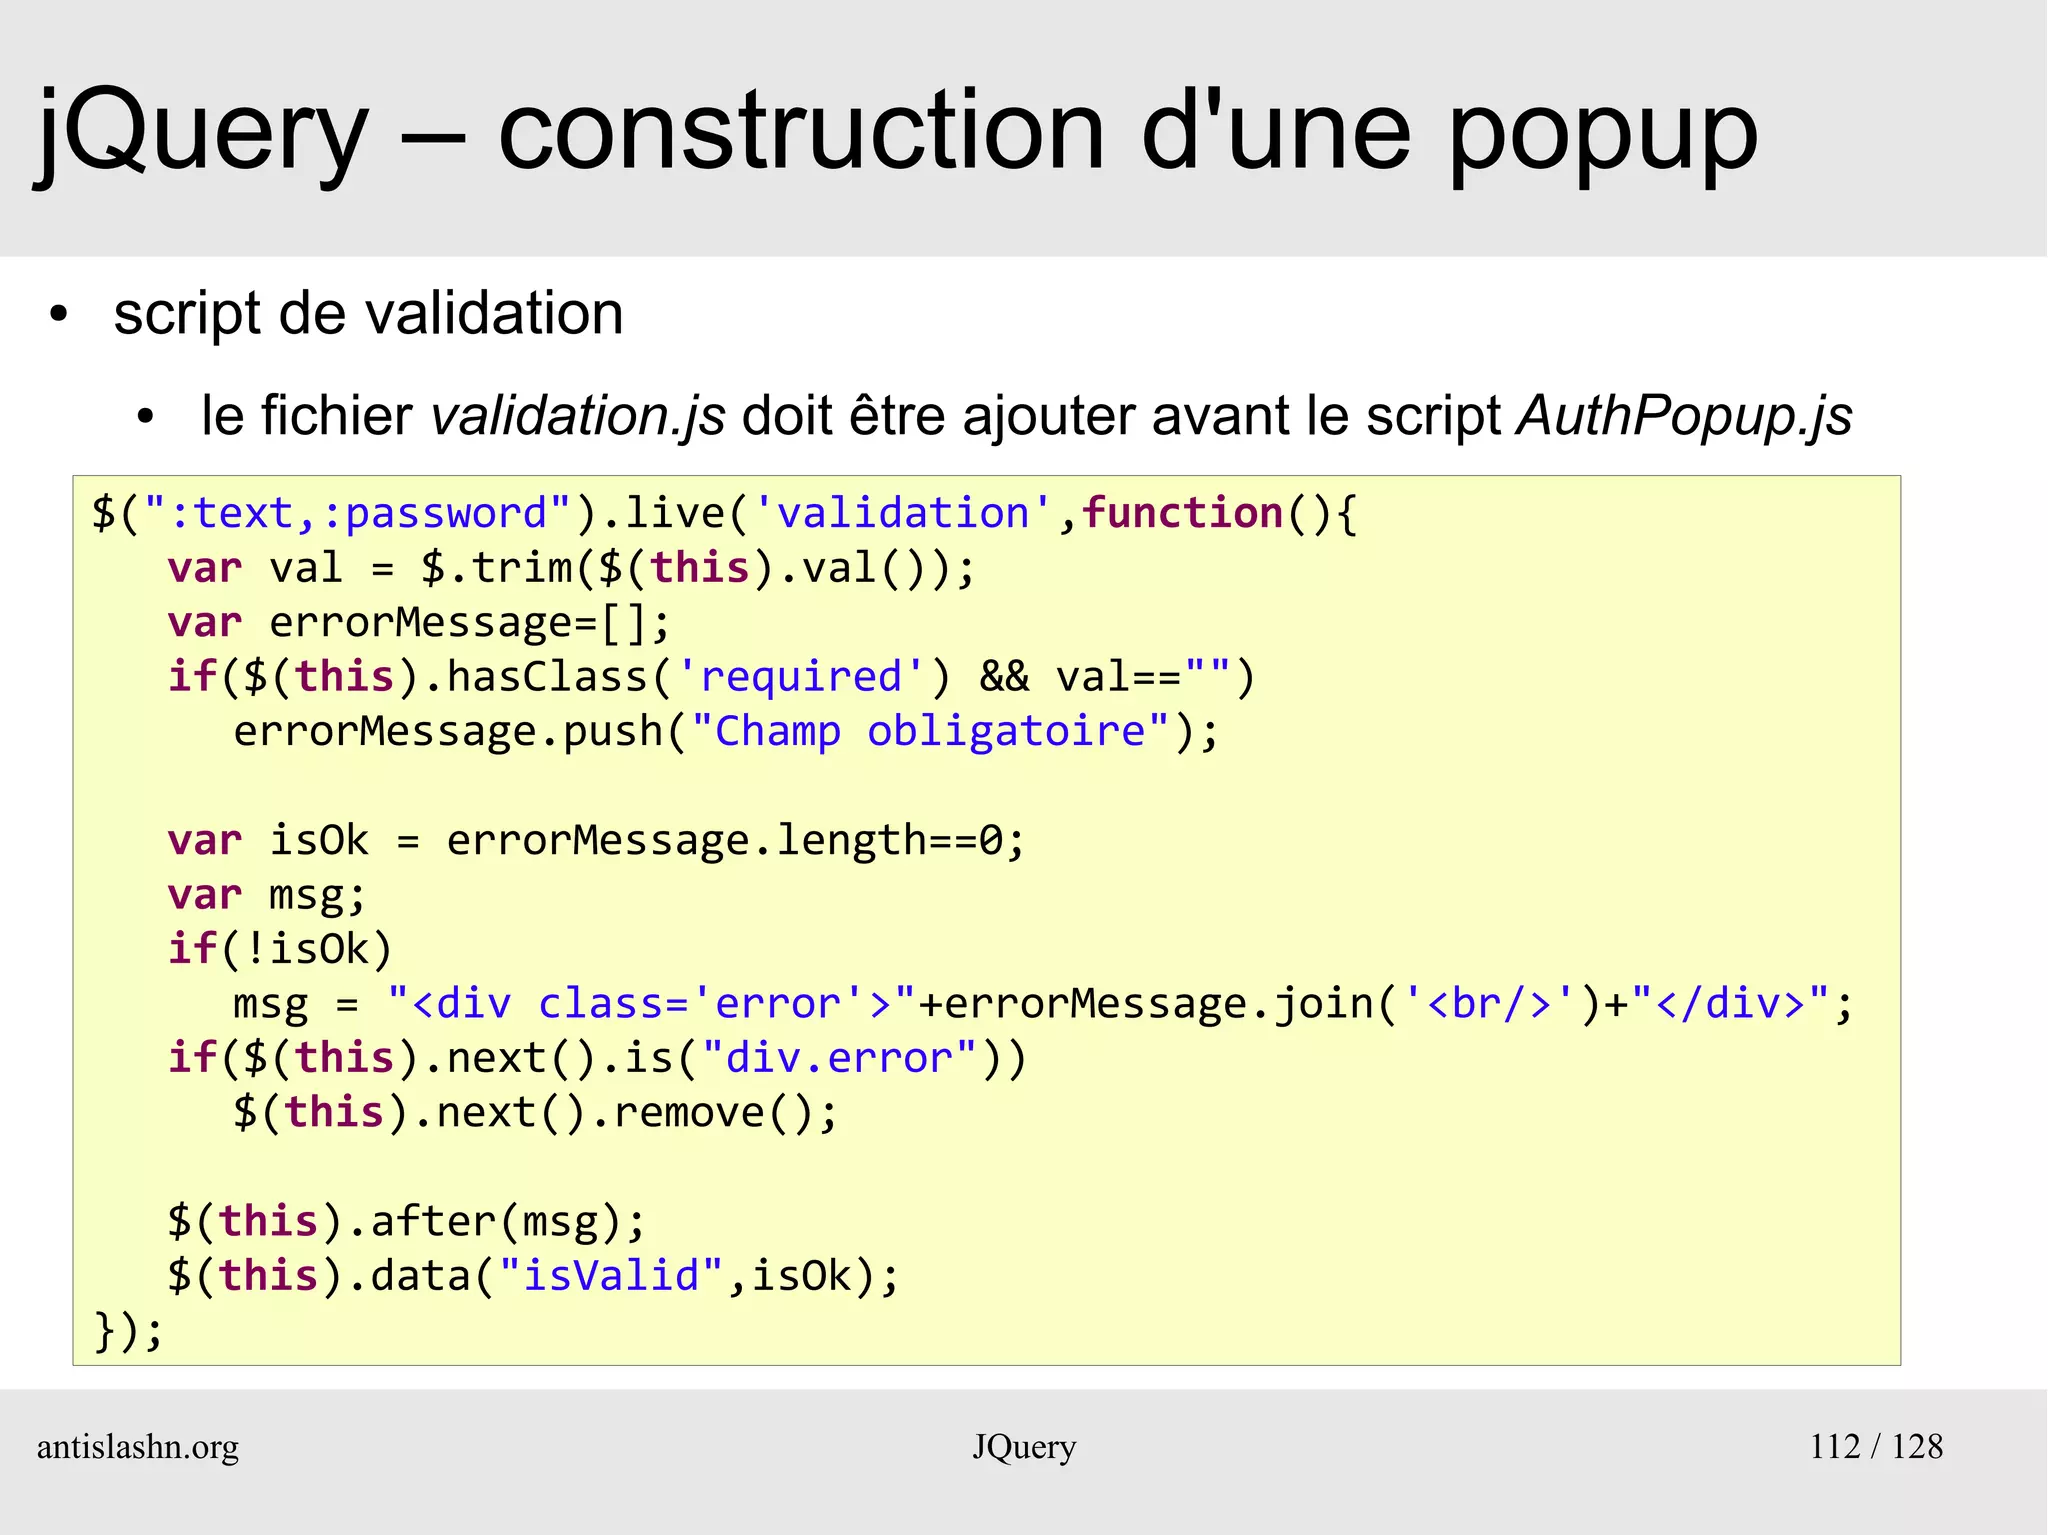
Task: Click the line '$(this).after(msg);'
Action: coord(407,1222)
